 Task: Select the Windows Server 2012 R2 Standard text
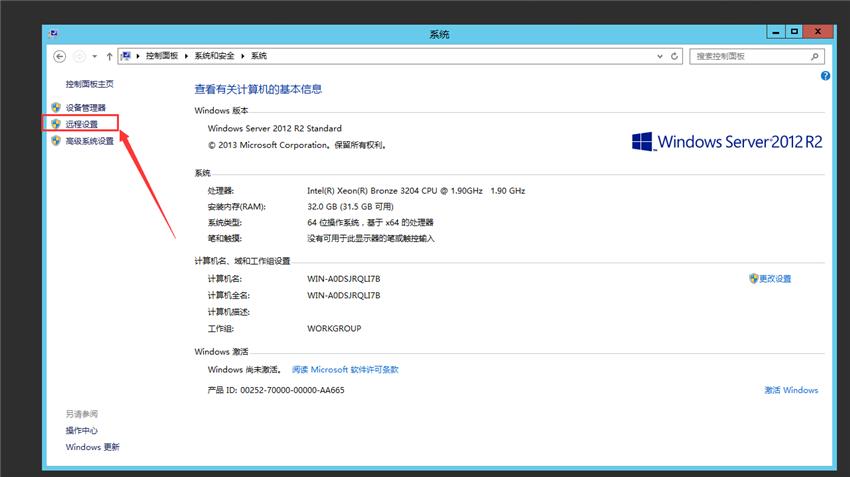tap(275, 128)
